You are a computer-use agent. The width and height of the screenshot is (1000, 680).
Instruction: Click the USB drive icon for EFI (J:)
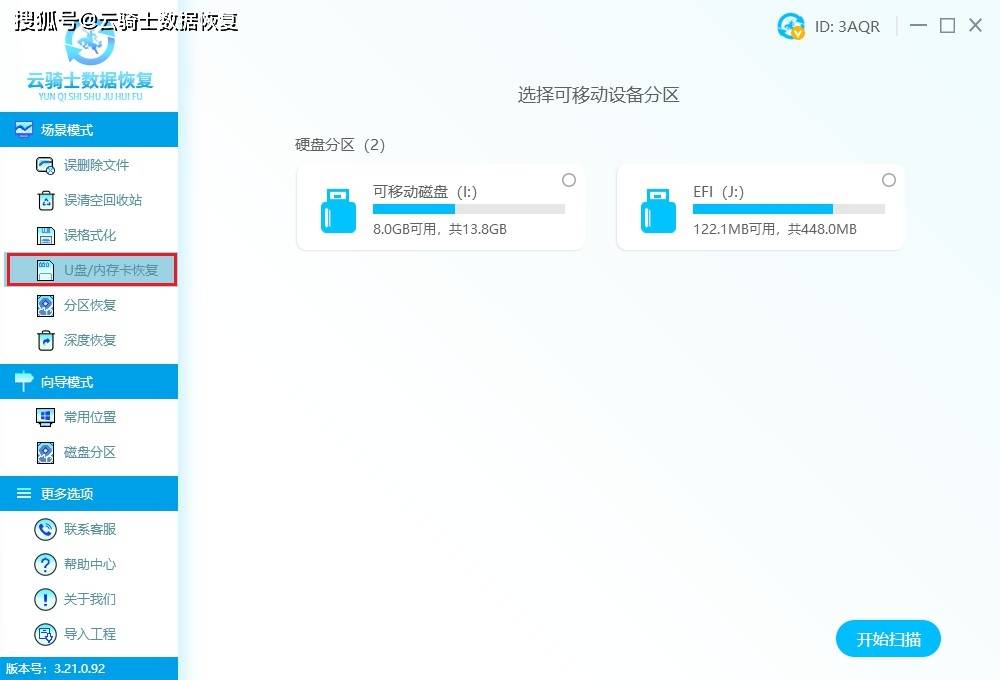point(658,211)
